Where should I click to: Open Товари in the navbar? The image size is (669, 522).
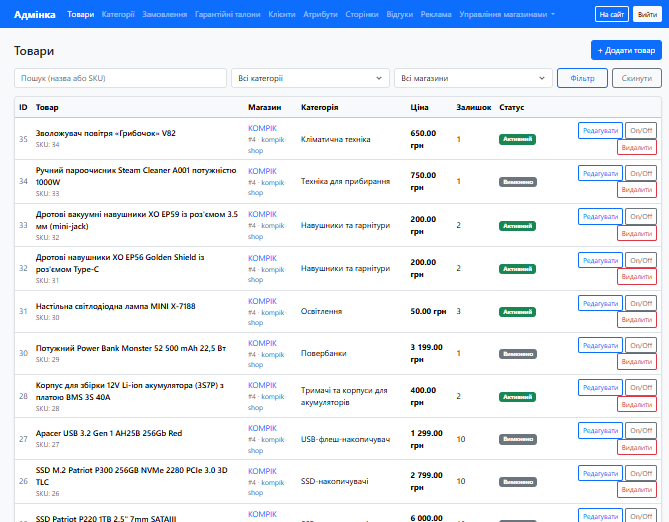click(x=81, y=14)
